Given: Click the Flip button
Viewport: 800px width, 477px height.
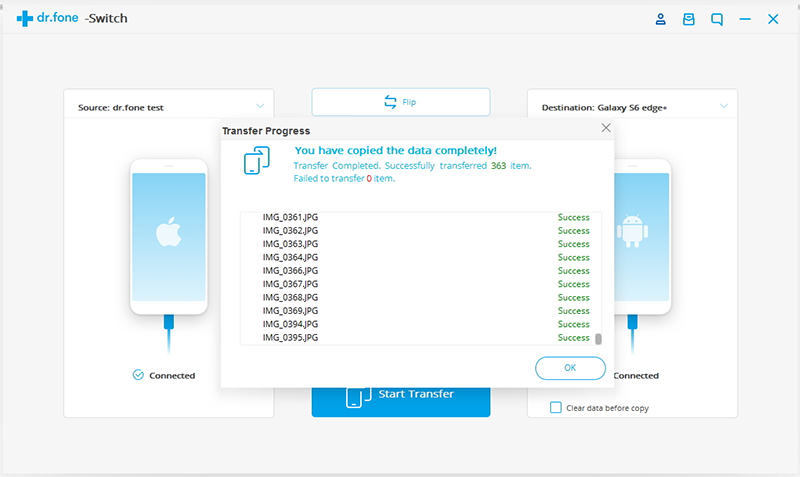Looking at the screenshot, I should pos(400,102).
